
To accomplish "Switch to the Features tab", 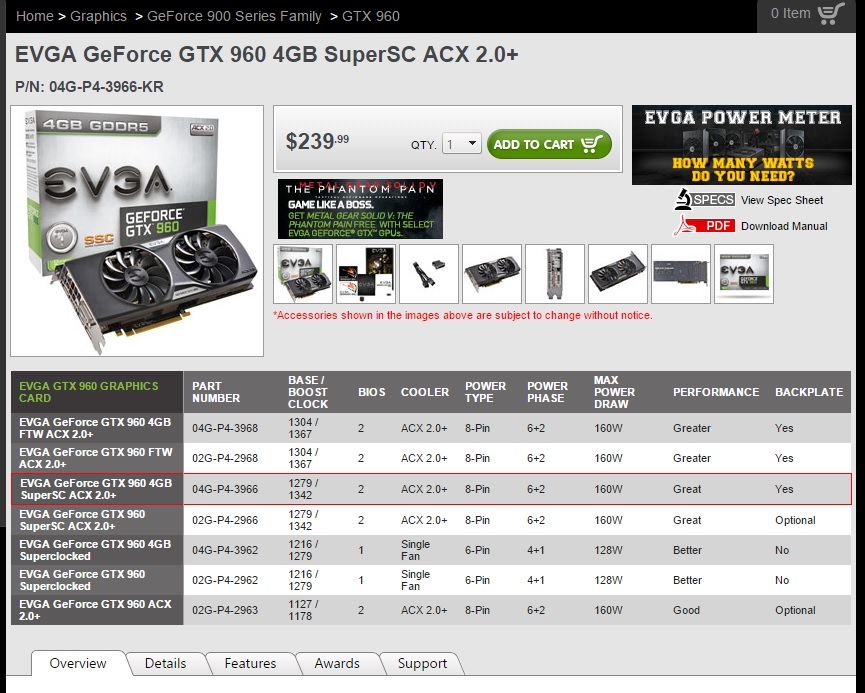I will click(250, 663).
